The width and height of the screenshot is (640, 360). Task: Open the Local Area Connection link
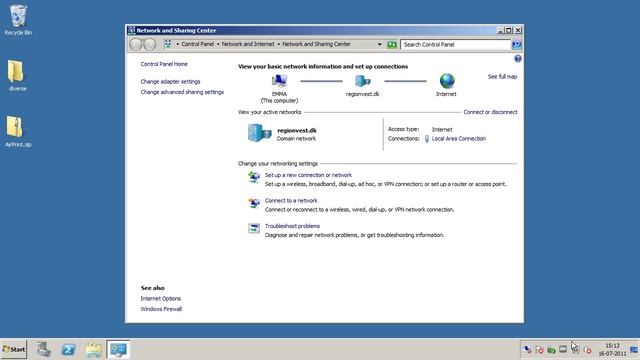point(459,139)
